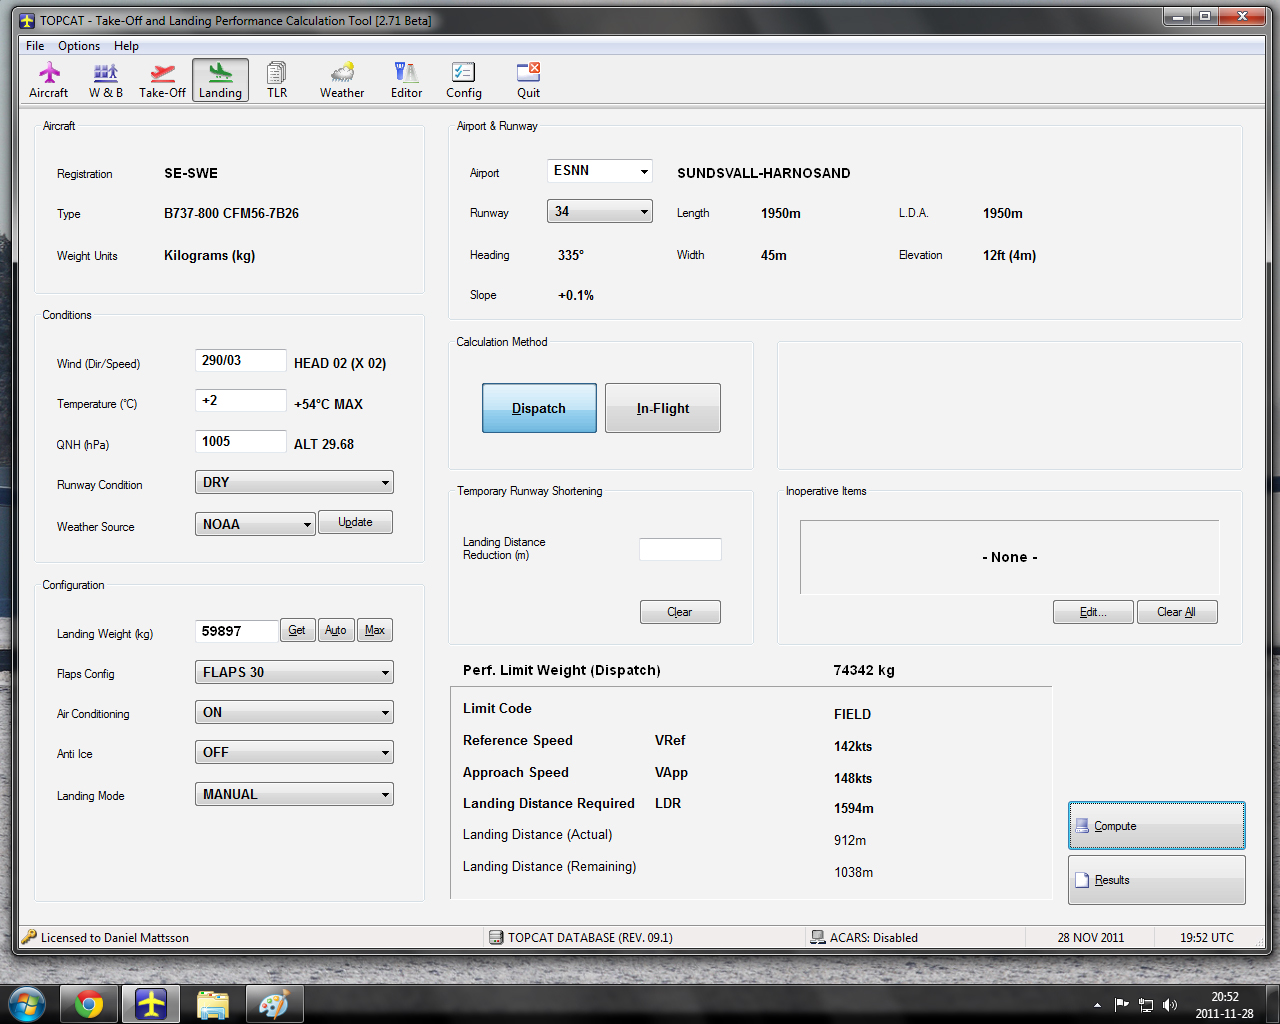
Task: Open Paint from the taskbar
Action: coord(274,1004)
